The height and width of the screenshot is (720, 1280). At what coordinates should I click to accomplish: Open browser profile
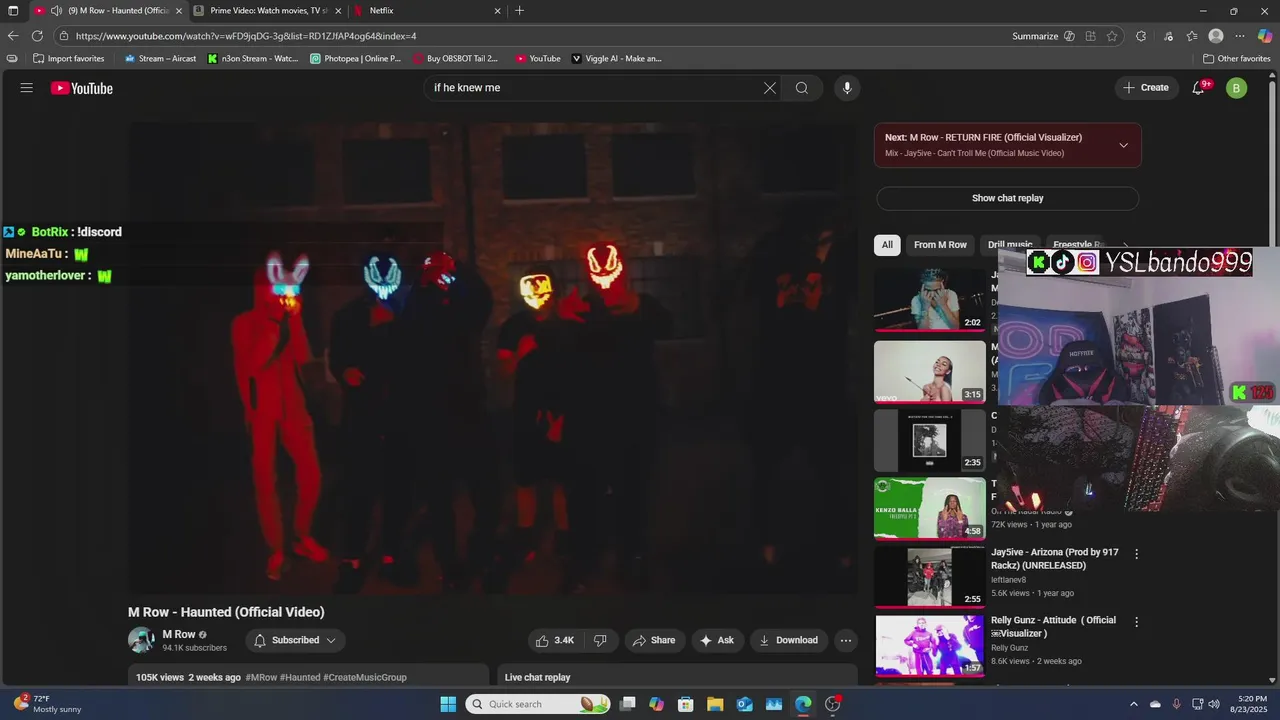click(1216, 36)
